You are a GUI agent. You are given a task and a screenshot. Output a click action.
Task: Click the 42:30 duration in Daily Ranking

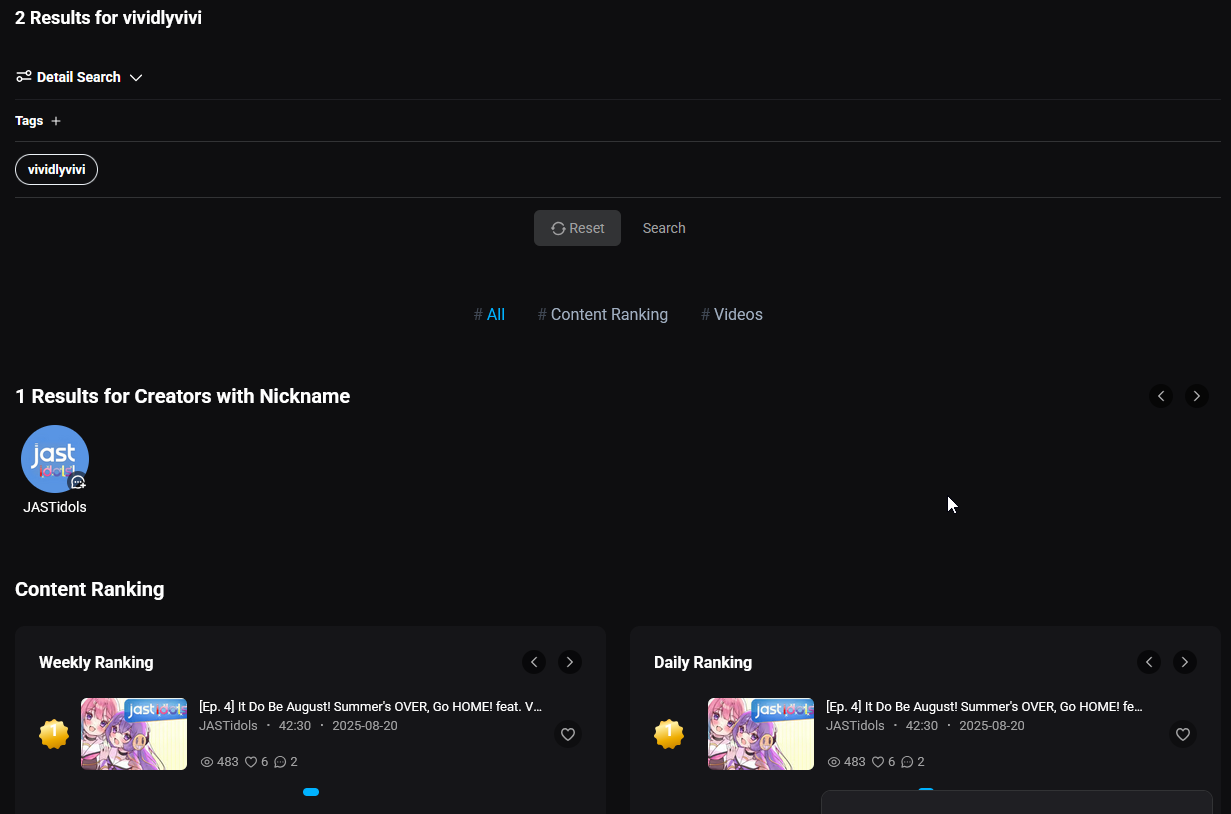tap(922, 726)
